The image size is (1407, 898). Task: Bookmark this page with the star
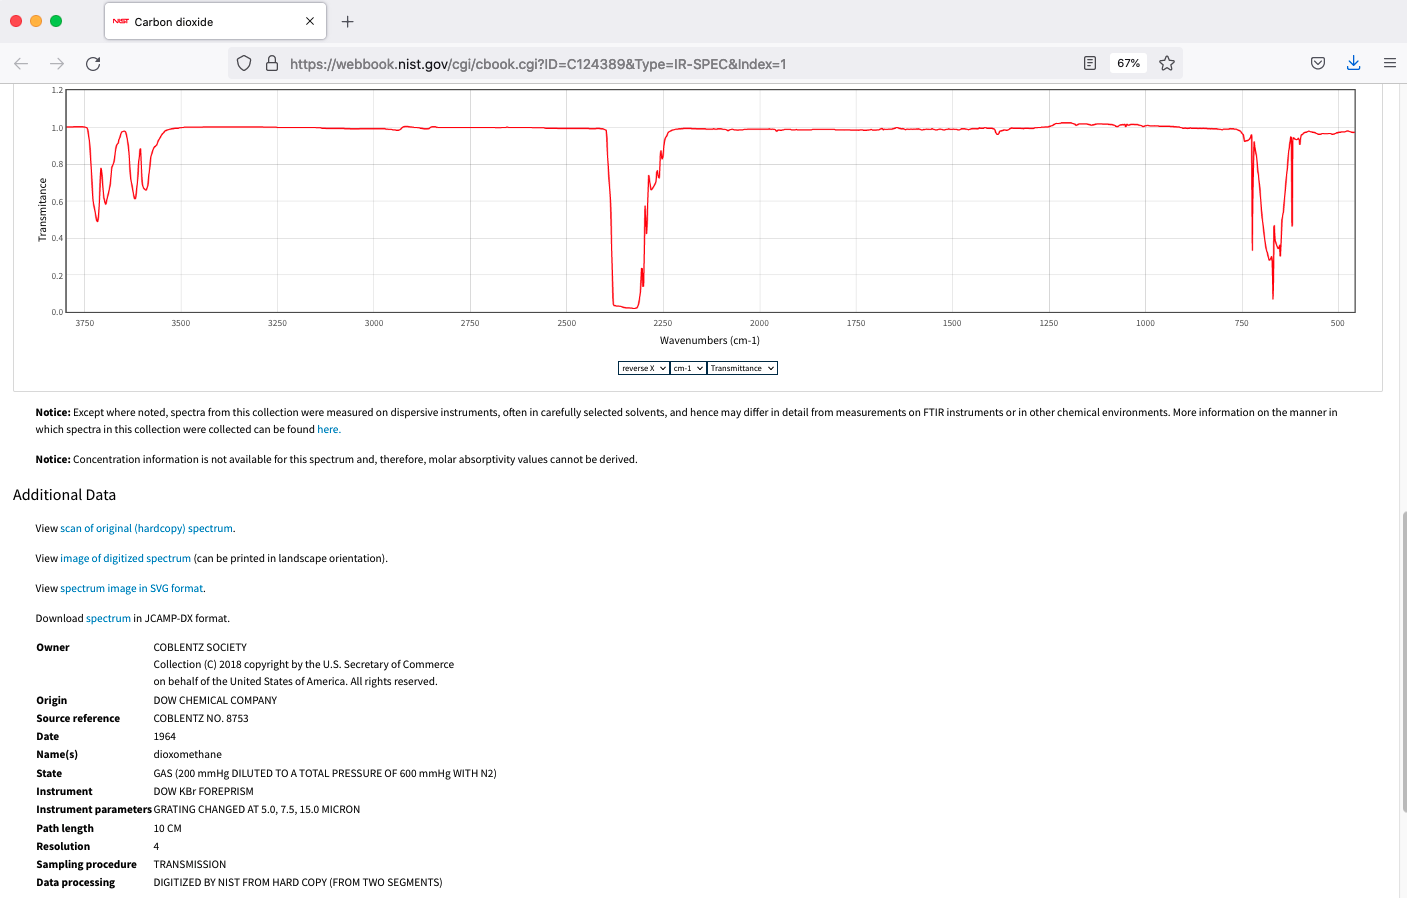coord(1166,63)
